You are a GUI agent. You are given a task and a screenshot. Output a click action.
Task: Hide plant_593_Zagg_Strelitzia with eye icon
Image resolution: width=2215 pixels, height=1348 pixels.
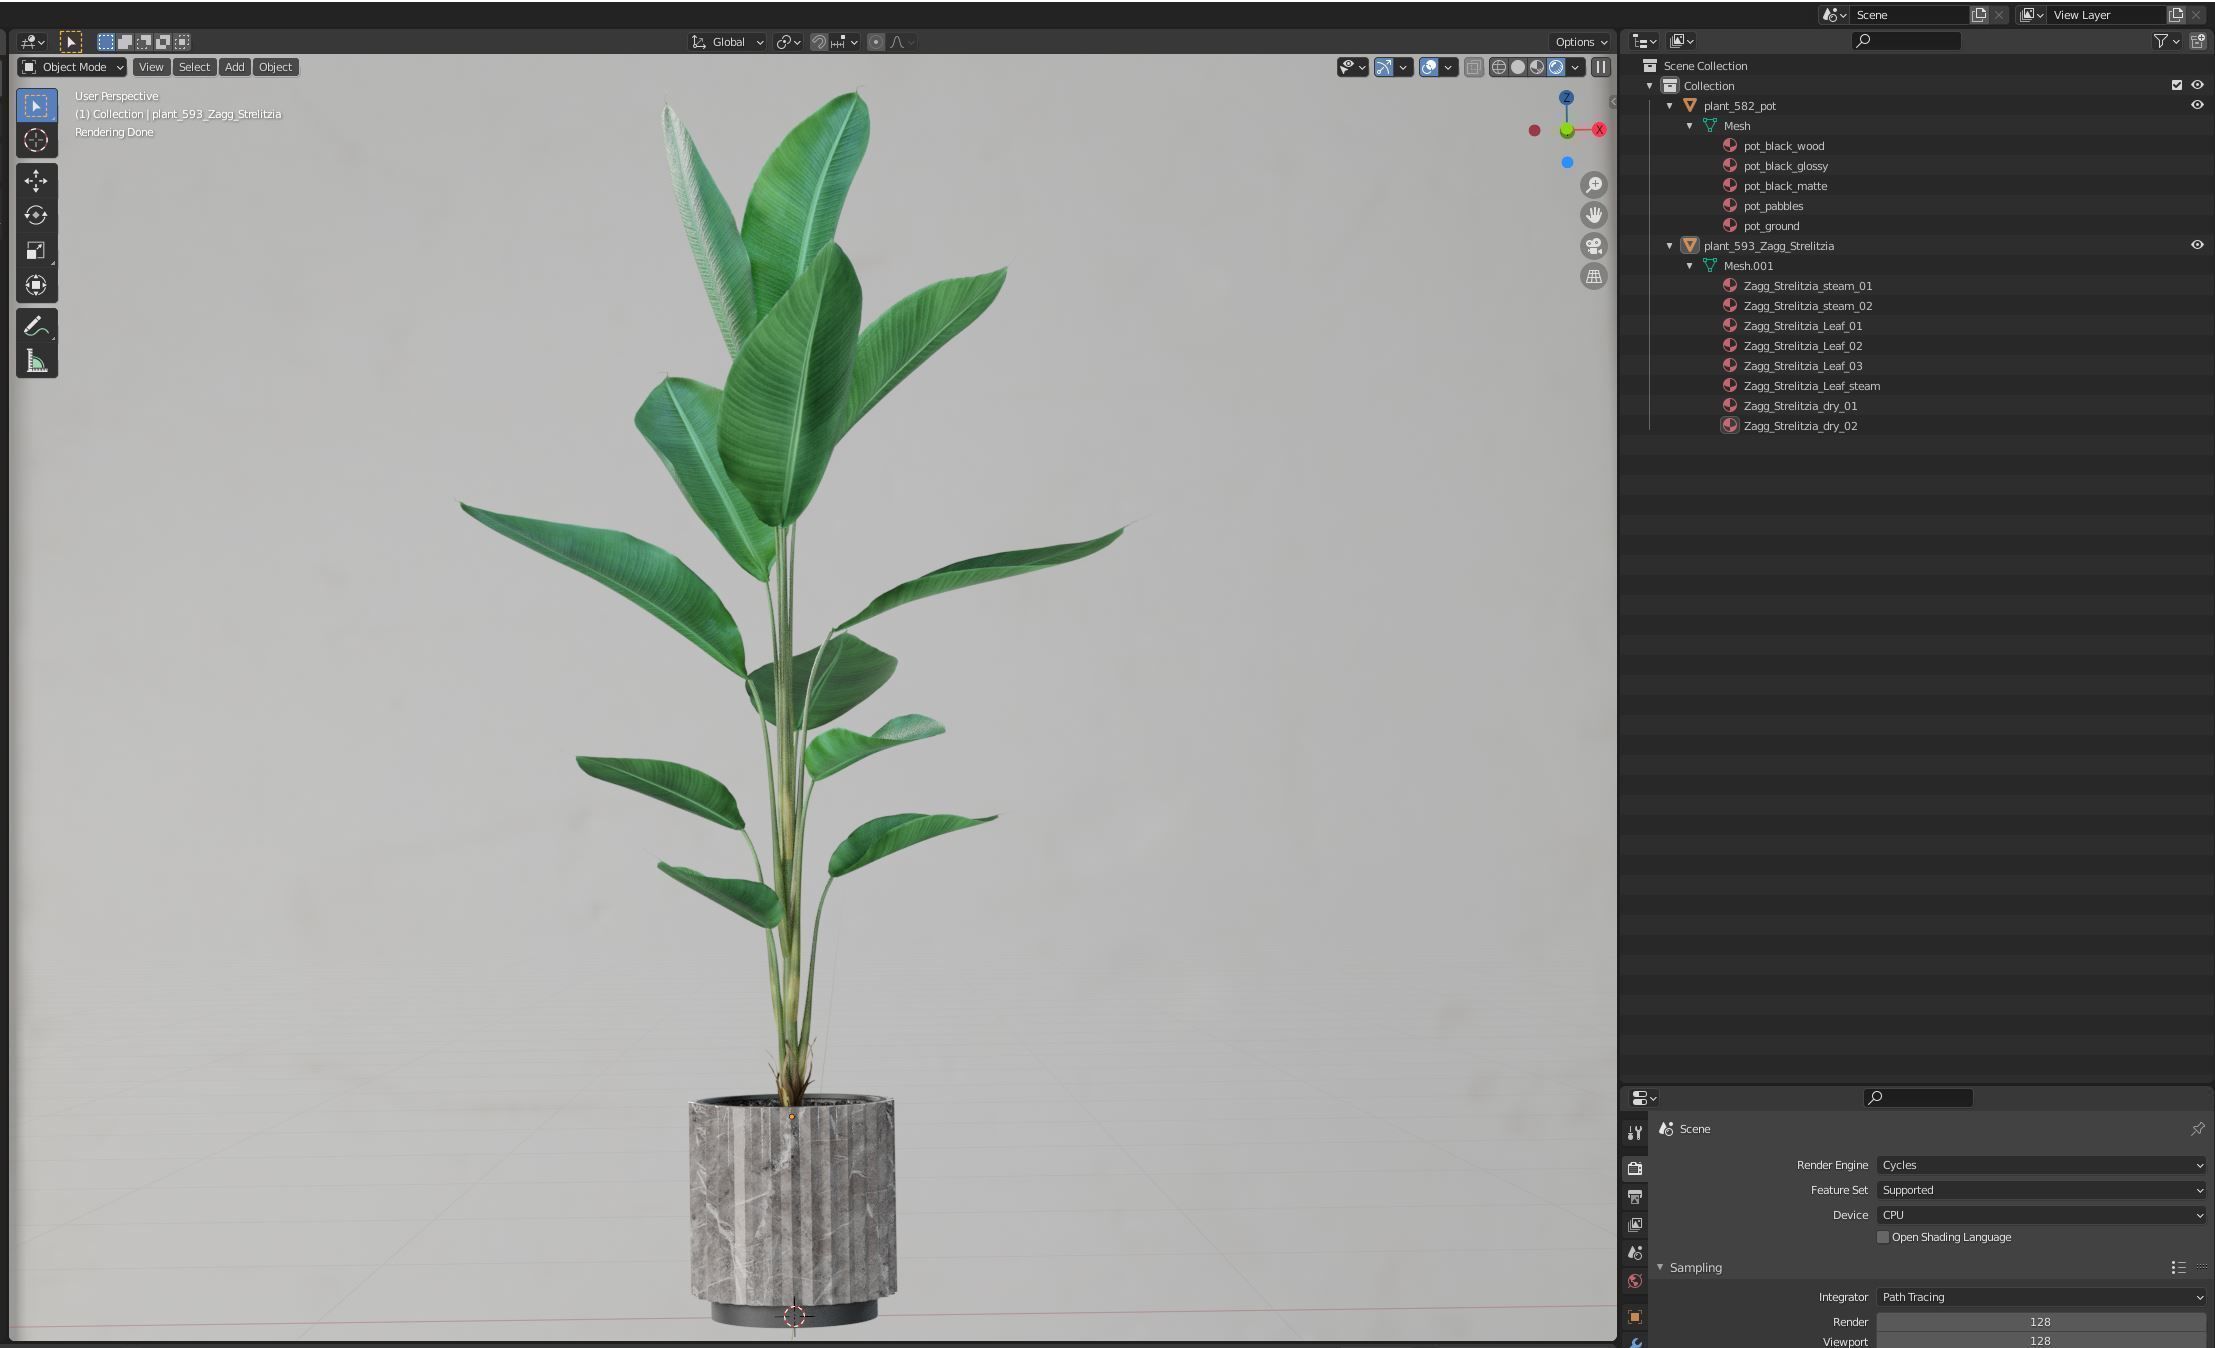(2197, 245)
